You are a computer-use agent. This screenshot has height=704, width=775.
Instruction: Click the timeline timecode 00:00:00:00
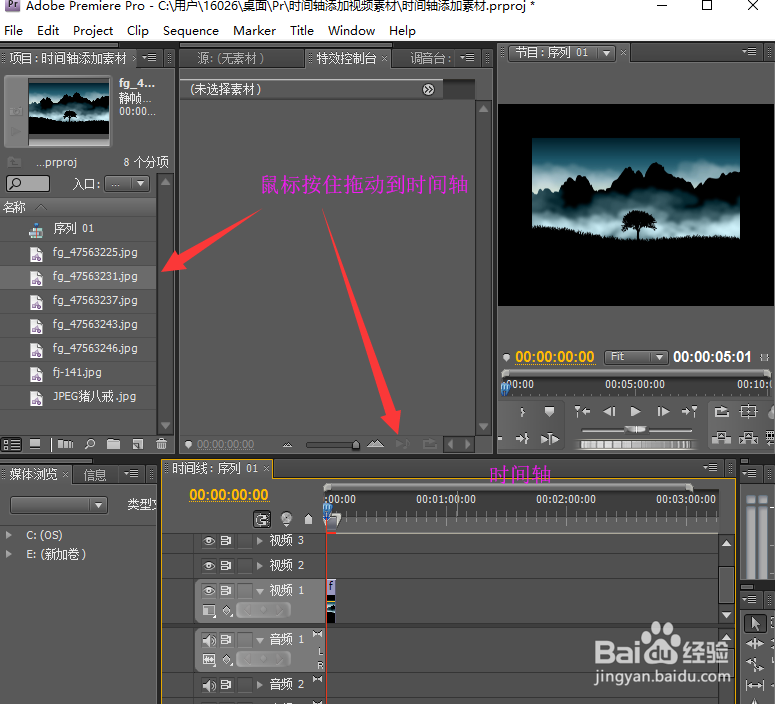coord(228,495)
